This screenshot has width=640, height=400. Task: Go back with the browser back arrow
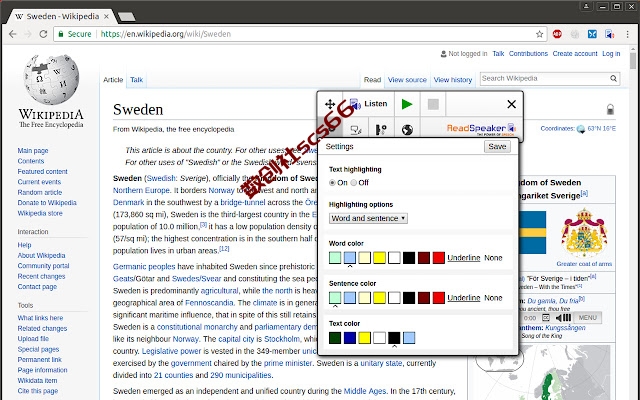[x=13, y=34]
